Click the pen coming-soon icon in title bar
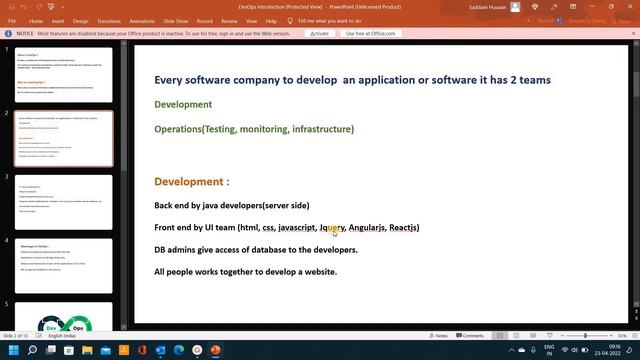 (x=554, y=7)
